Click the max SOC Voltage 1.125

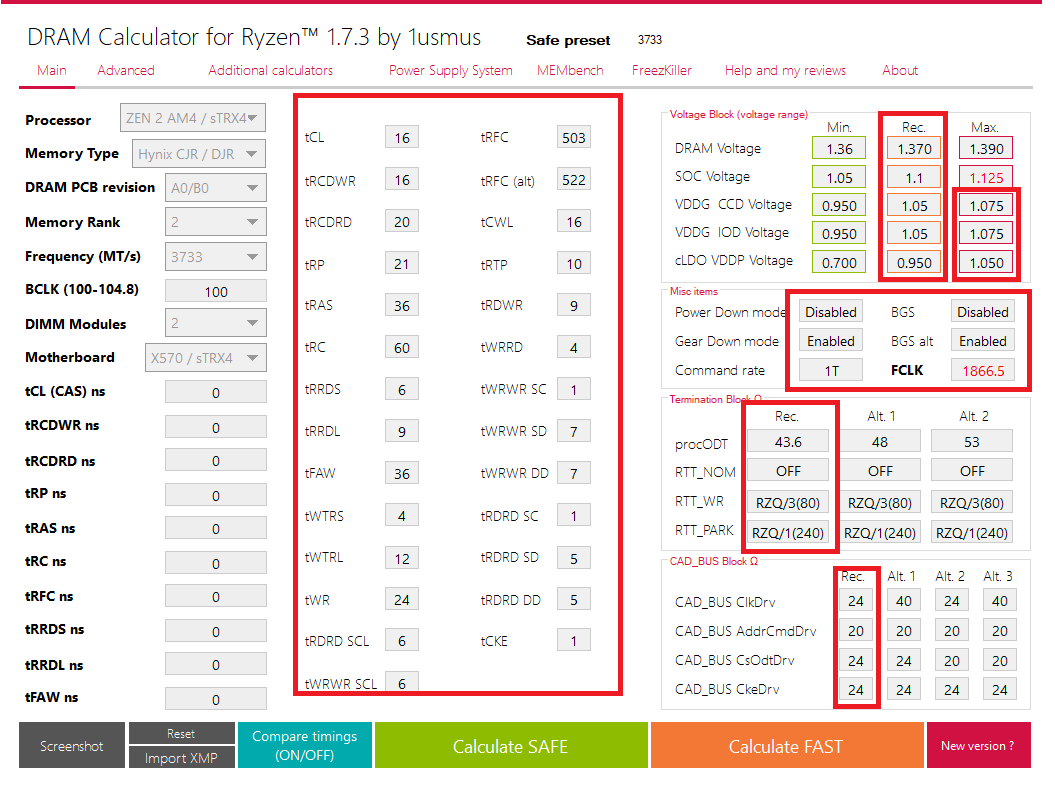[986, 178]
